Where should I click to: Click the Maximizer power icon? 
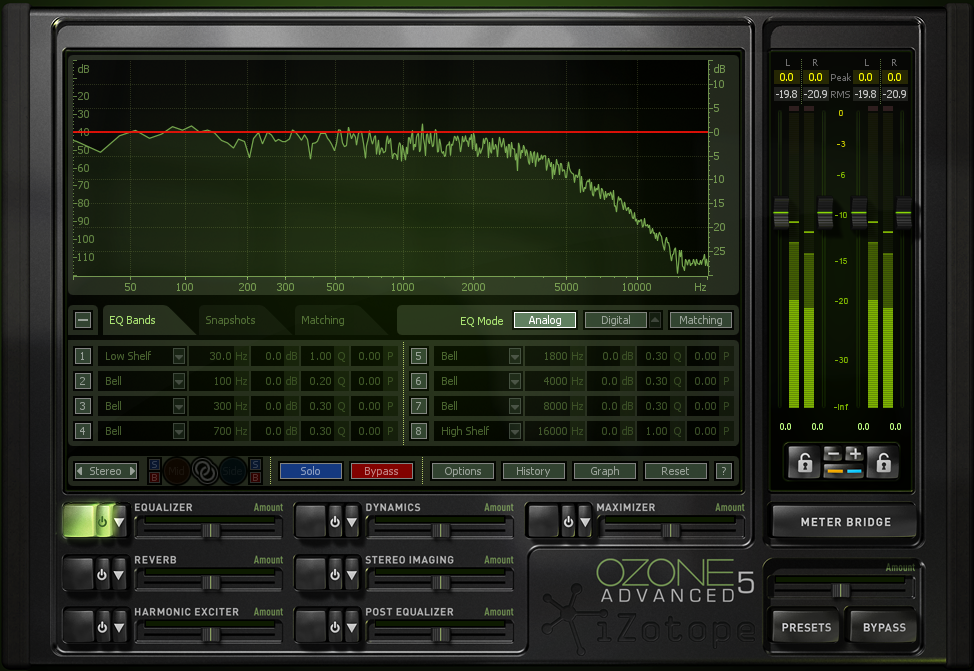coord(568,522)
